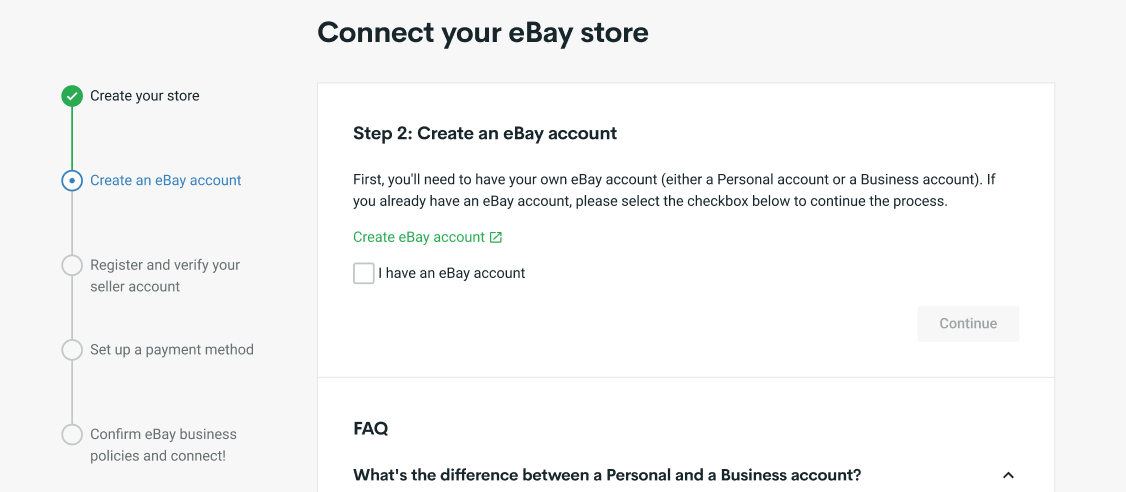Viewport: 1126px width, 492px height.
Task: Collapse the Personal vs Business FAQ chevron
Action: (1008, 475)
